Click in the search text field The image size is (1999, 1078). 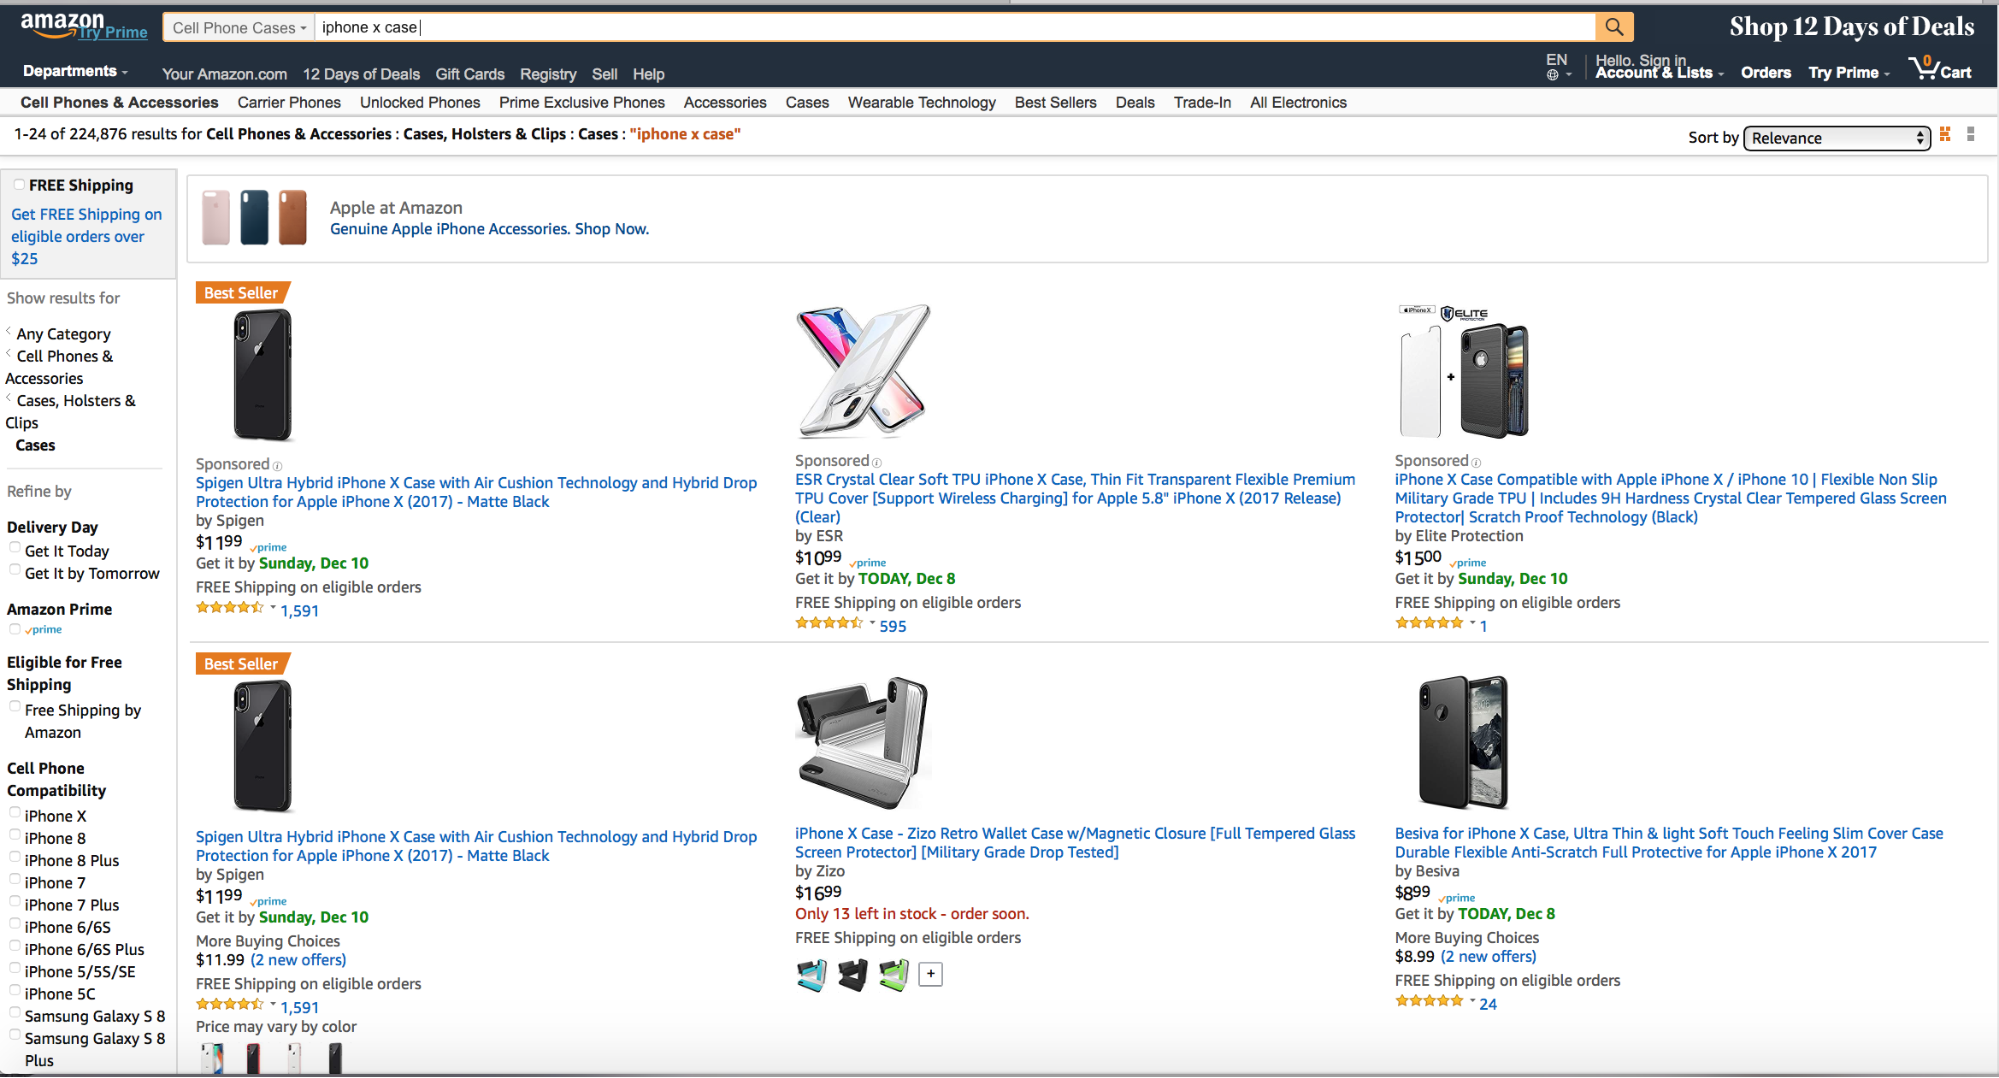(x=955, y=27)
